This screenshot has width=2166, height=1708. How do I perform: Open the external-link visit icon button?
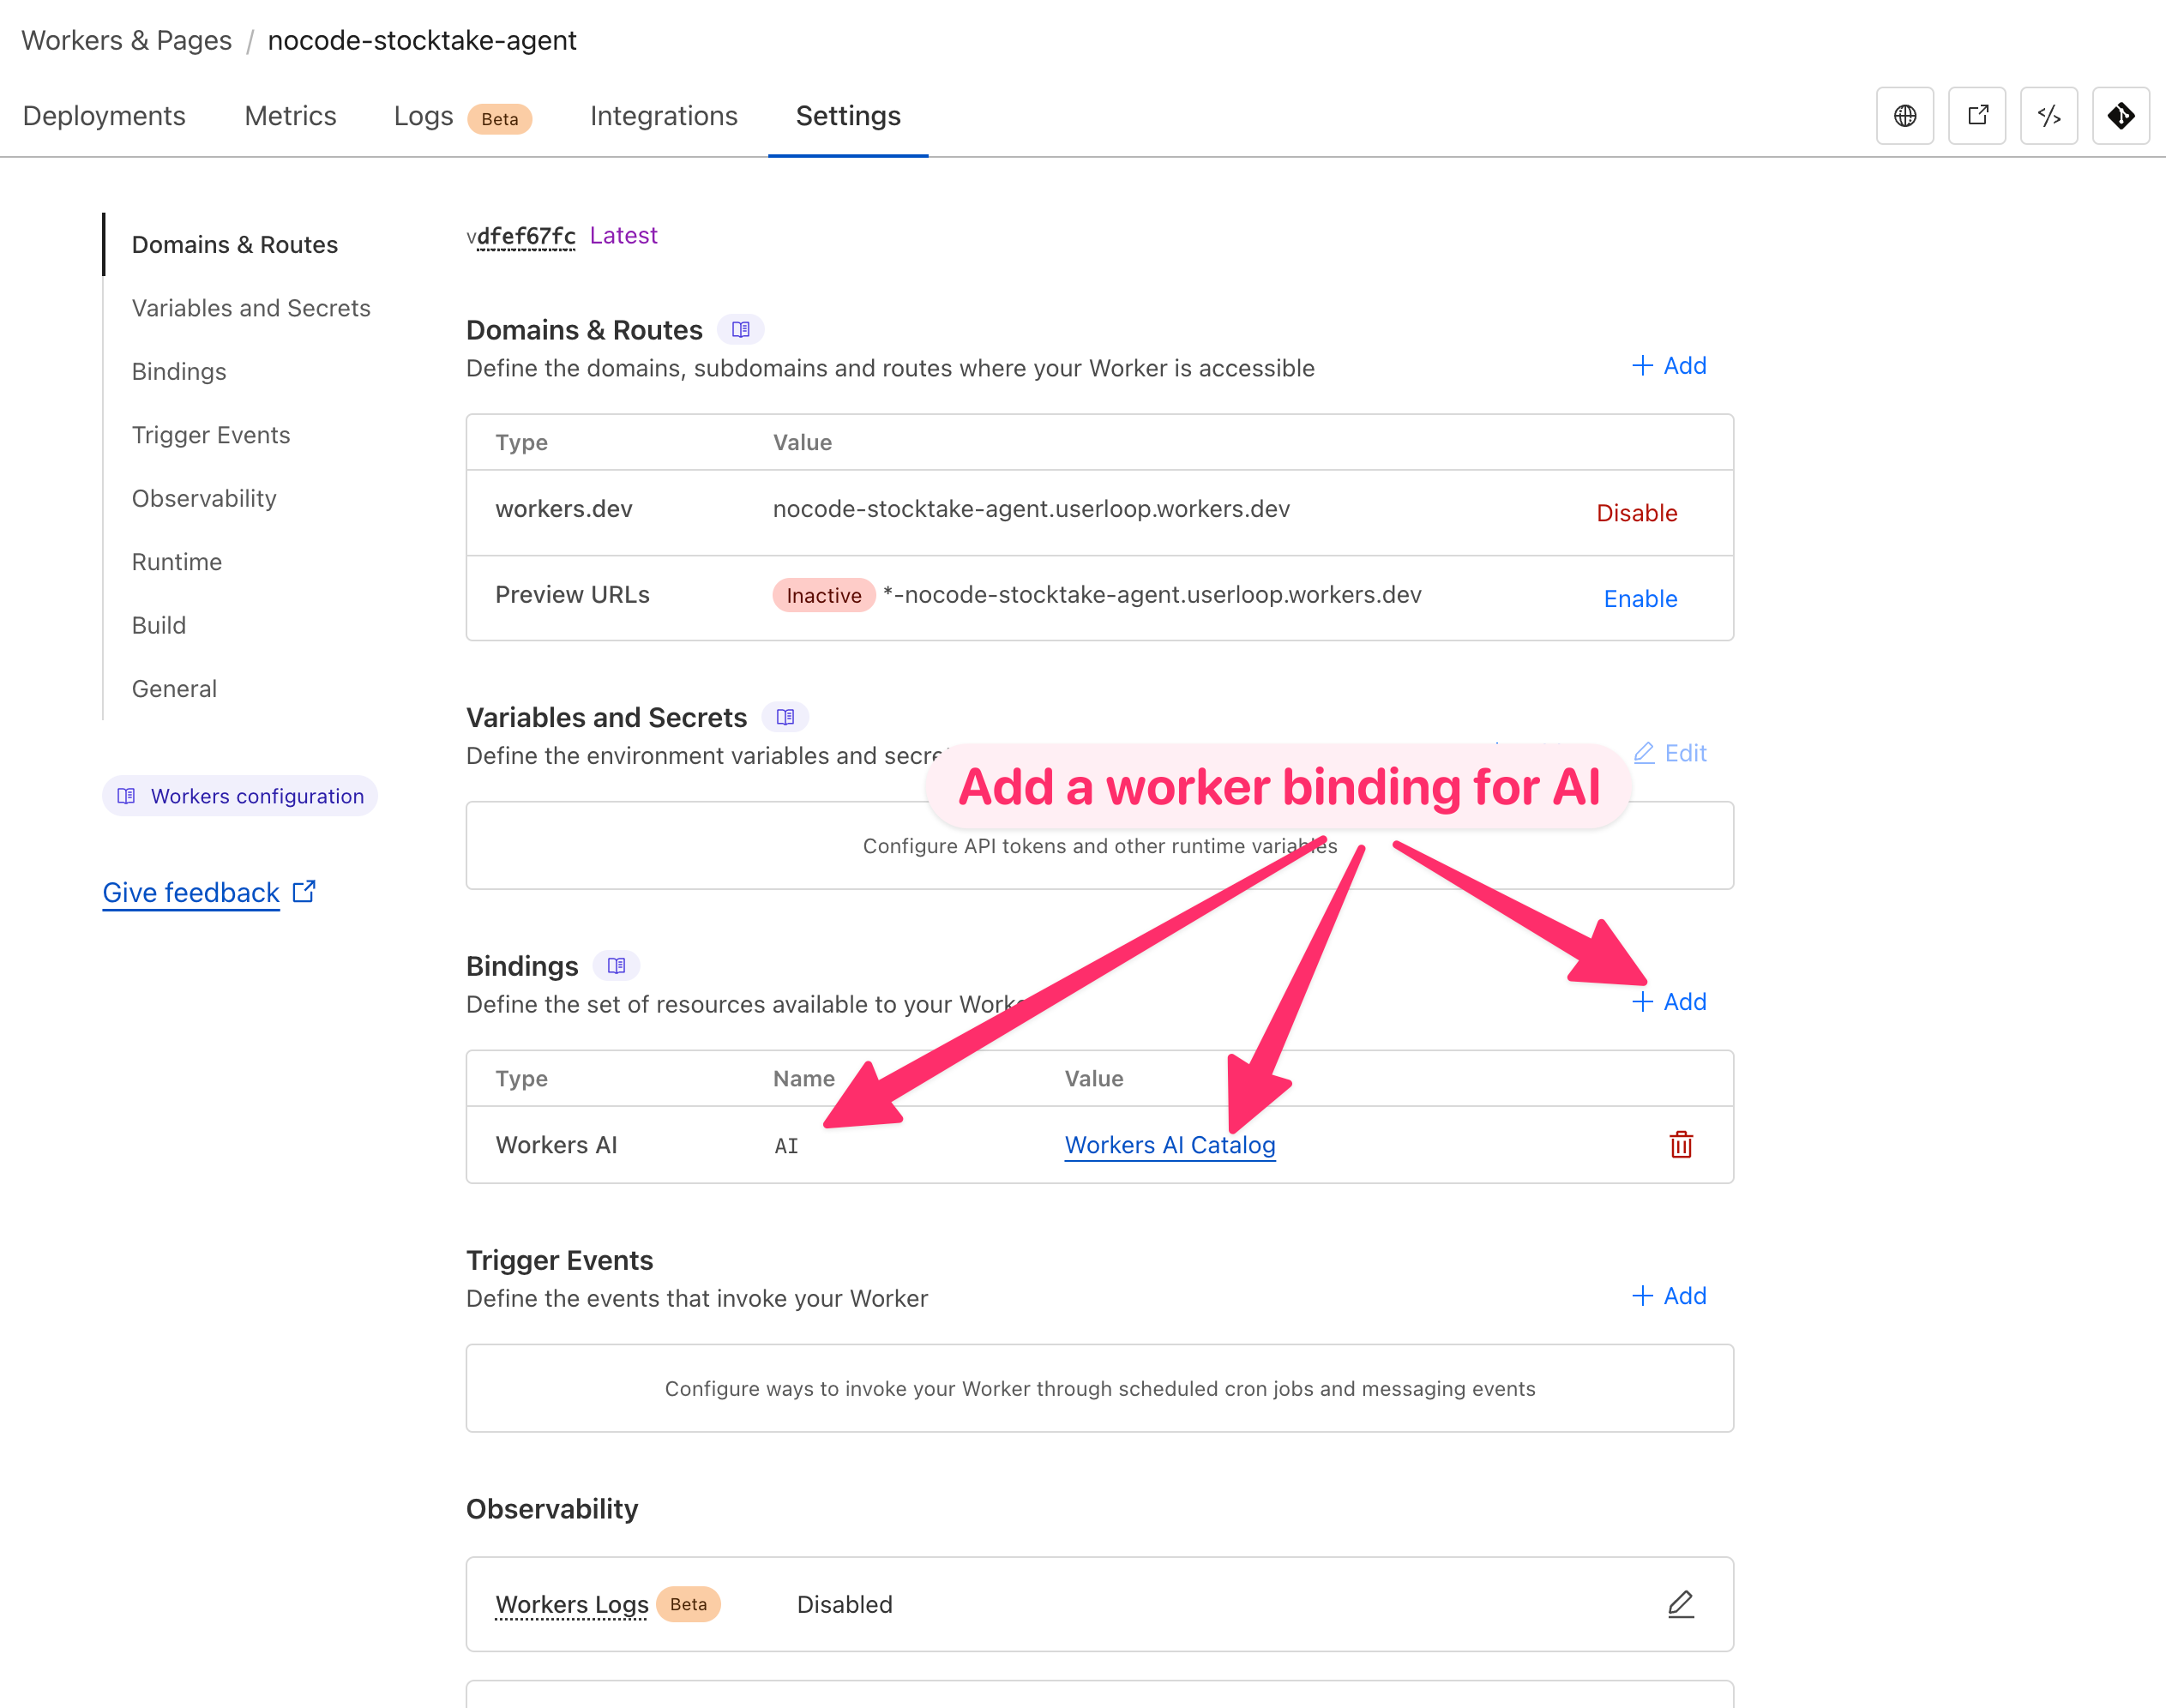click(x=1977, y=116)
